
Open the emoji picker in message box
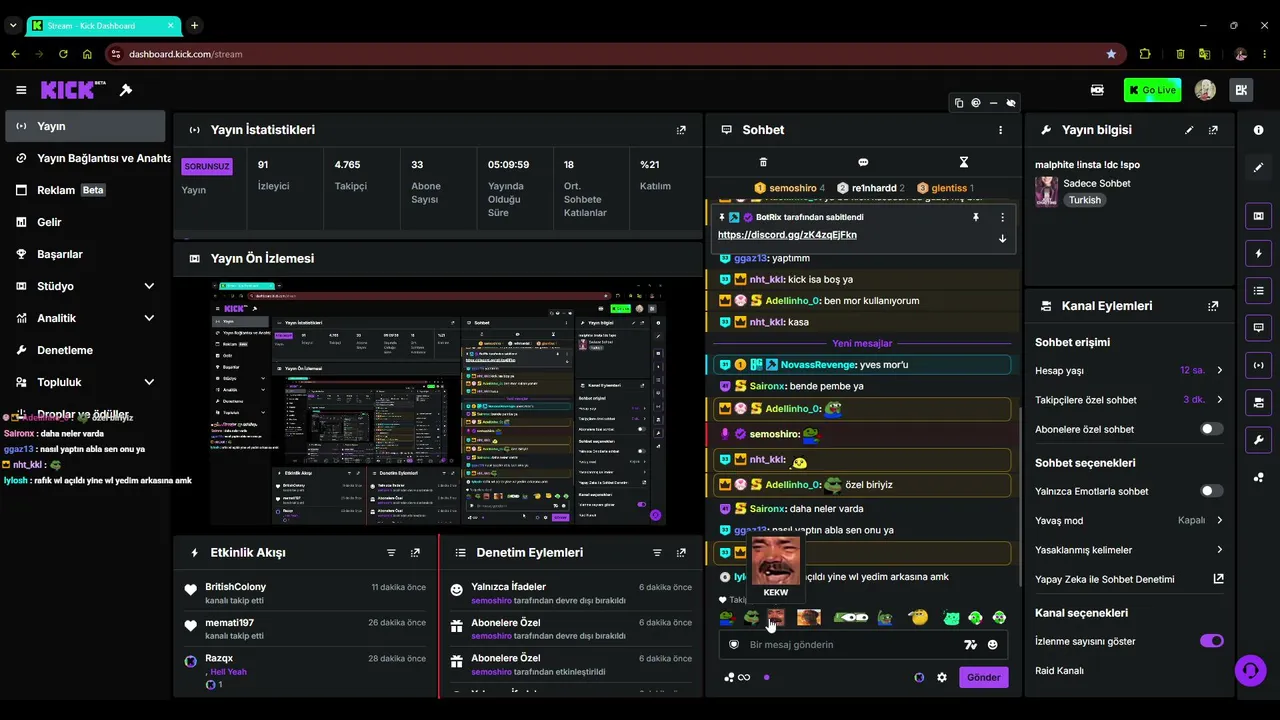coord(992,645)
